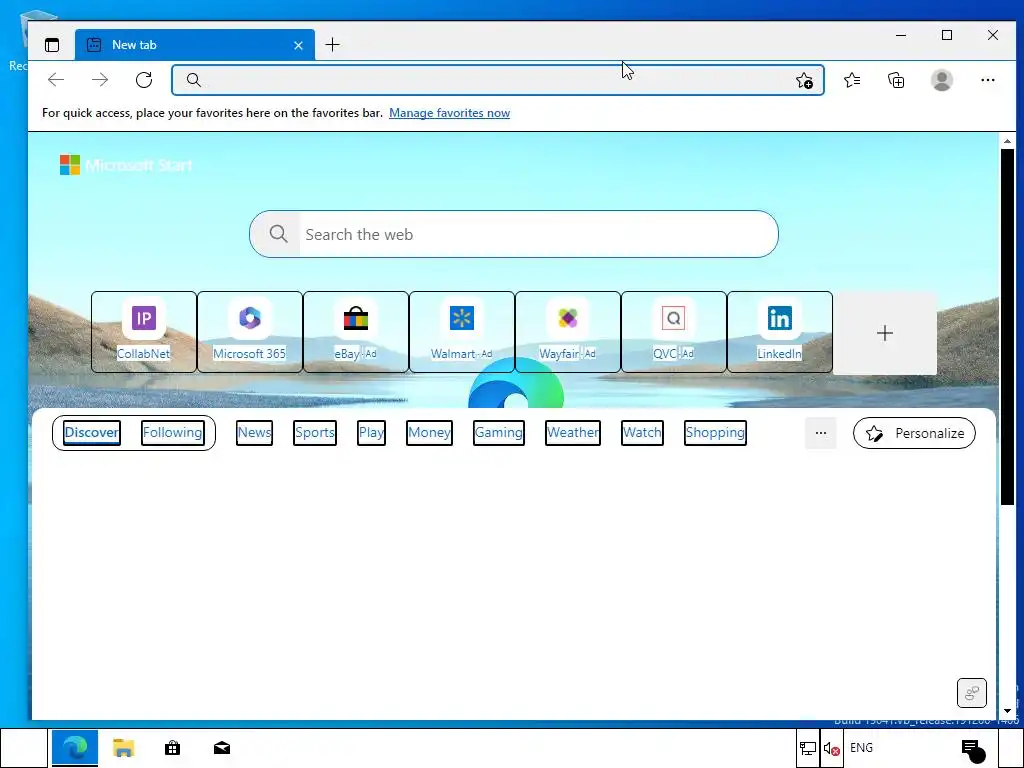The image size is (1024, 768).
Task: Open Microsoft Store from the taskbar
Action: 172,748
